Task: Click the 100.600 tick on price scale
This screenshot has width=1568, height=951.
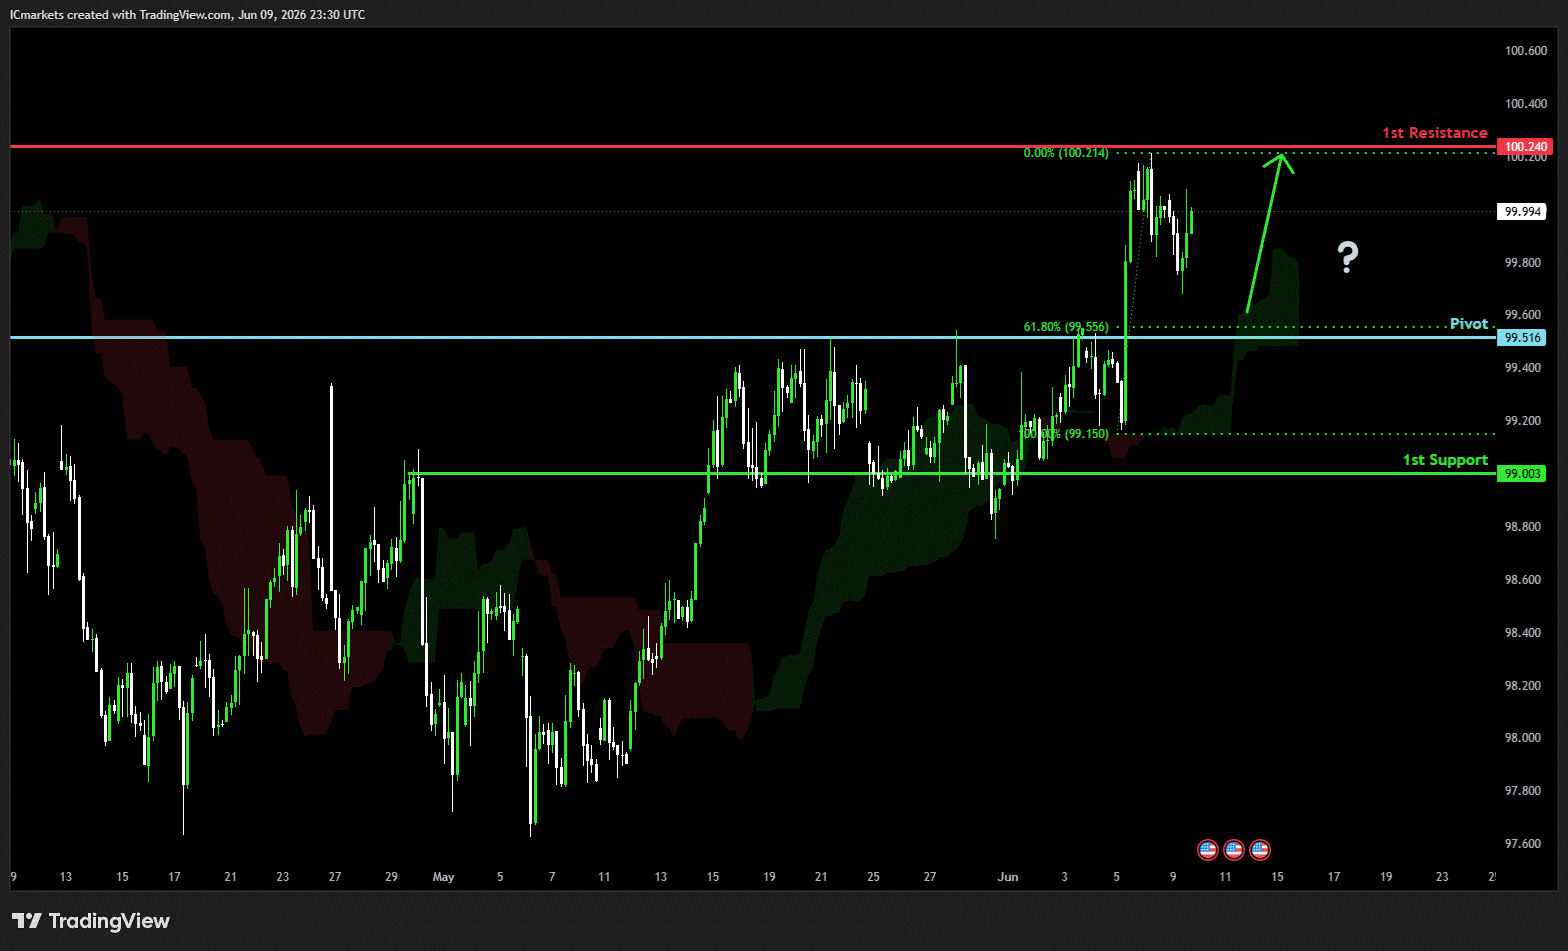Action: (1526, 51)
